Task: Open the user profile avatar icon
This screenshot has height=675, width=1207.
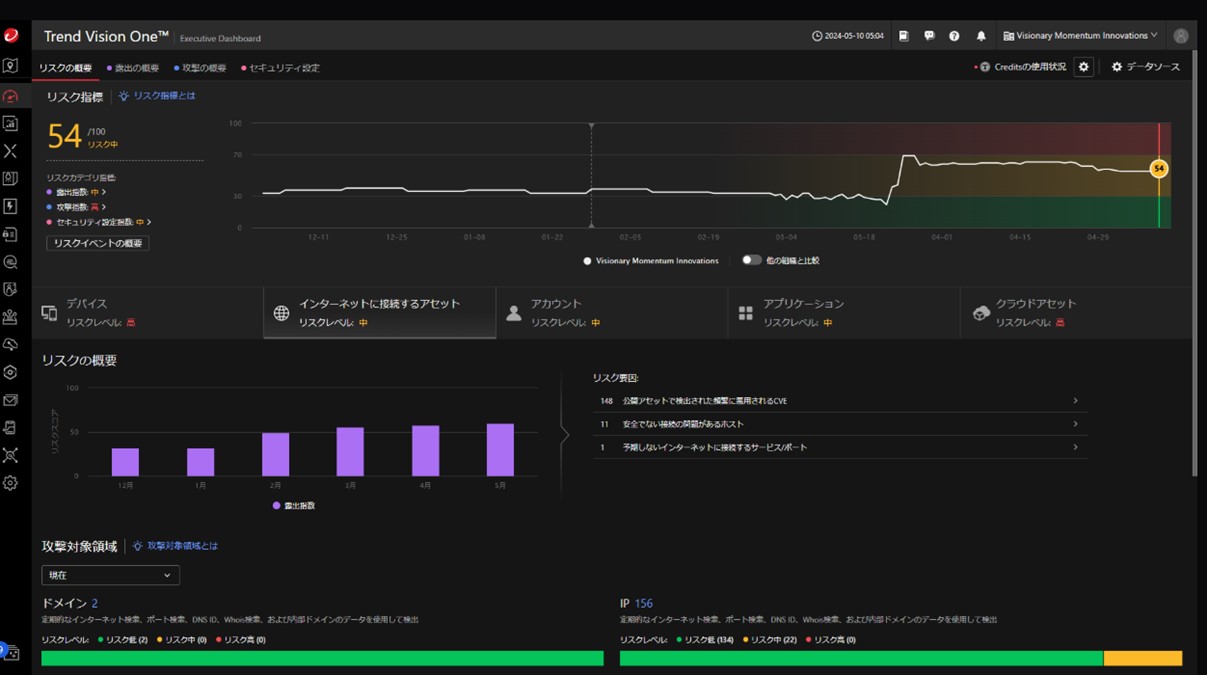Action: (x=1180, y=36)
